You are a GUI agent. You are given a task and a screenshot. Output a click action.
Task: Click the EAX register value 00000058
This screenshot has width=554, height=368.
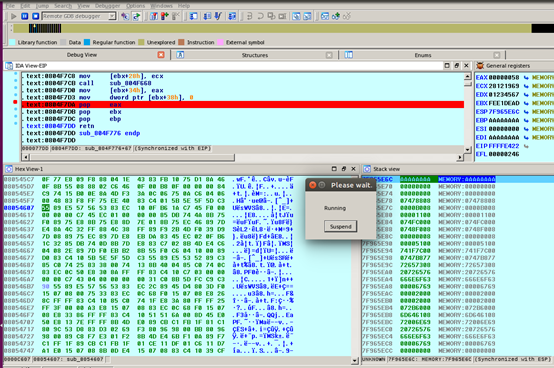[x=504, y=77]
